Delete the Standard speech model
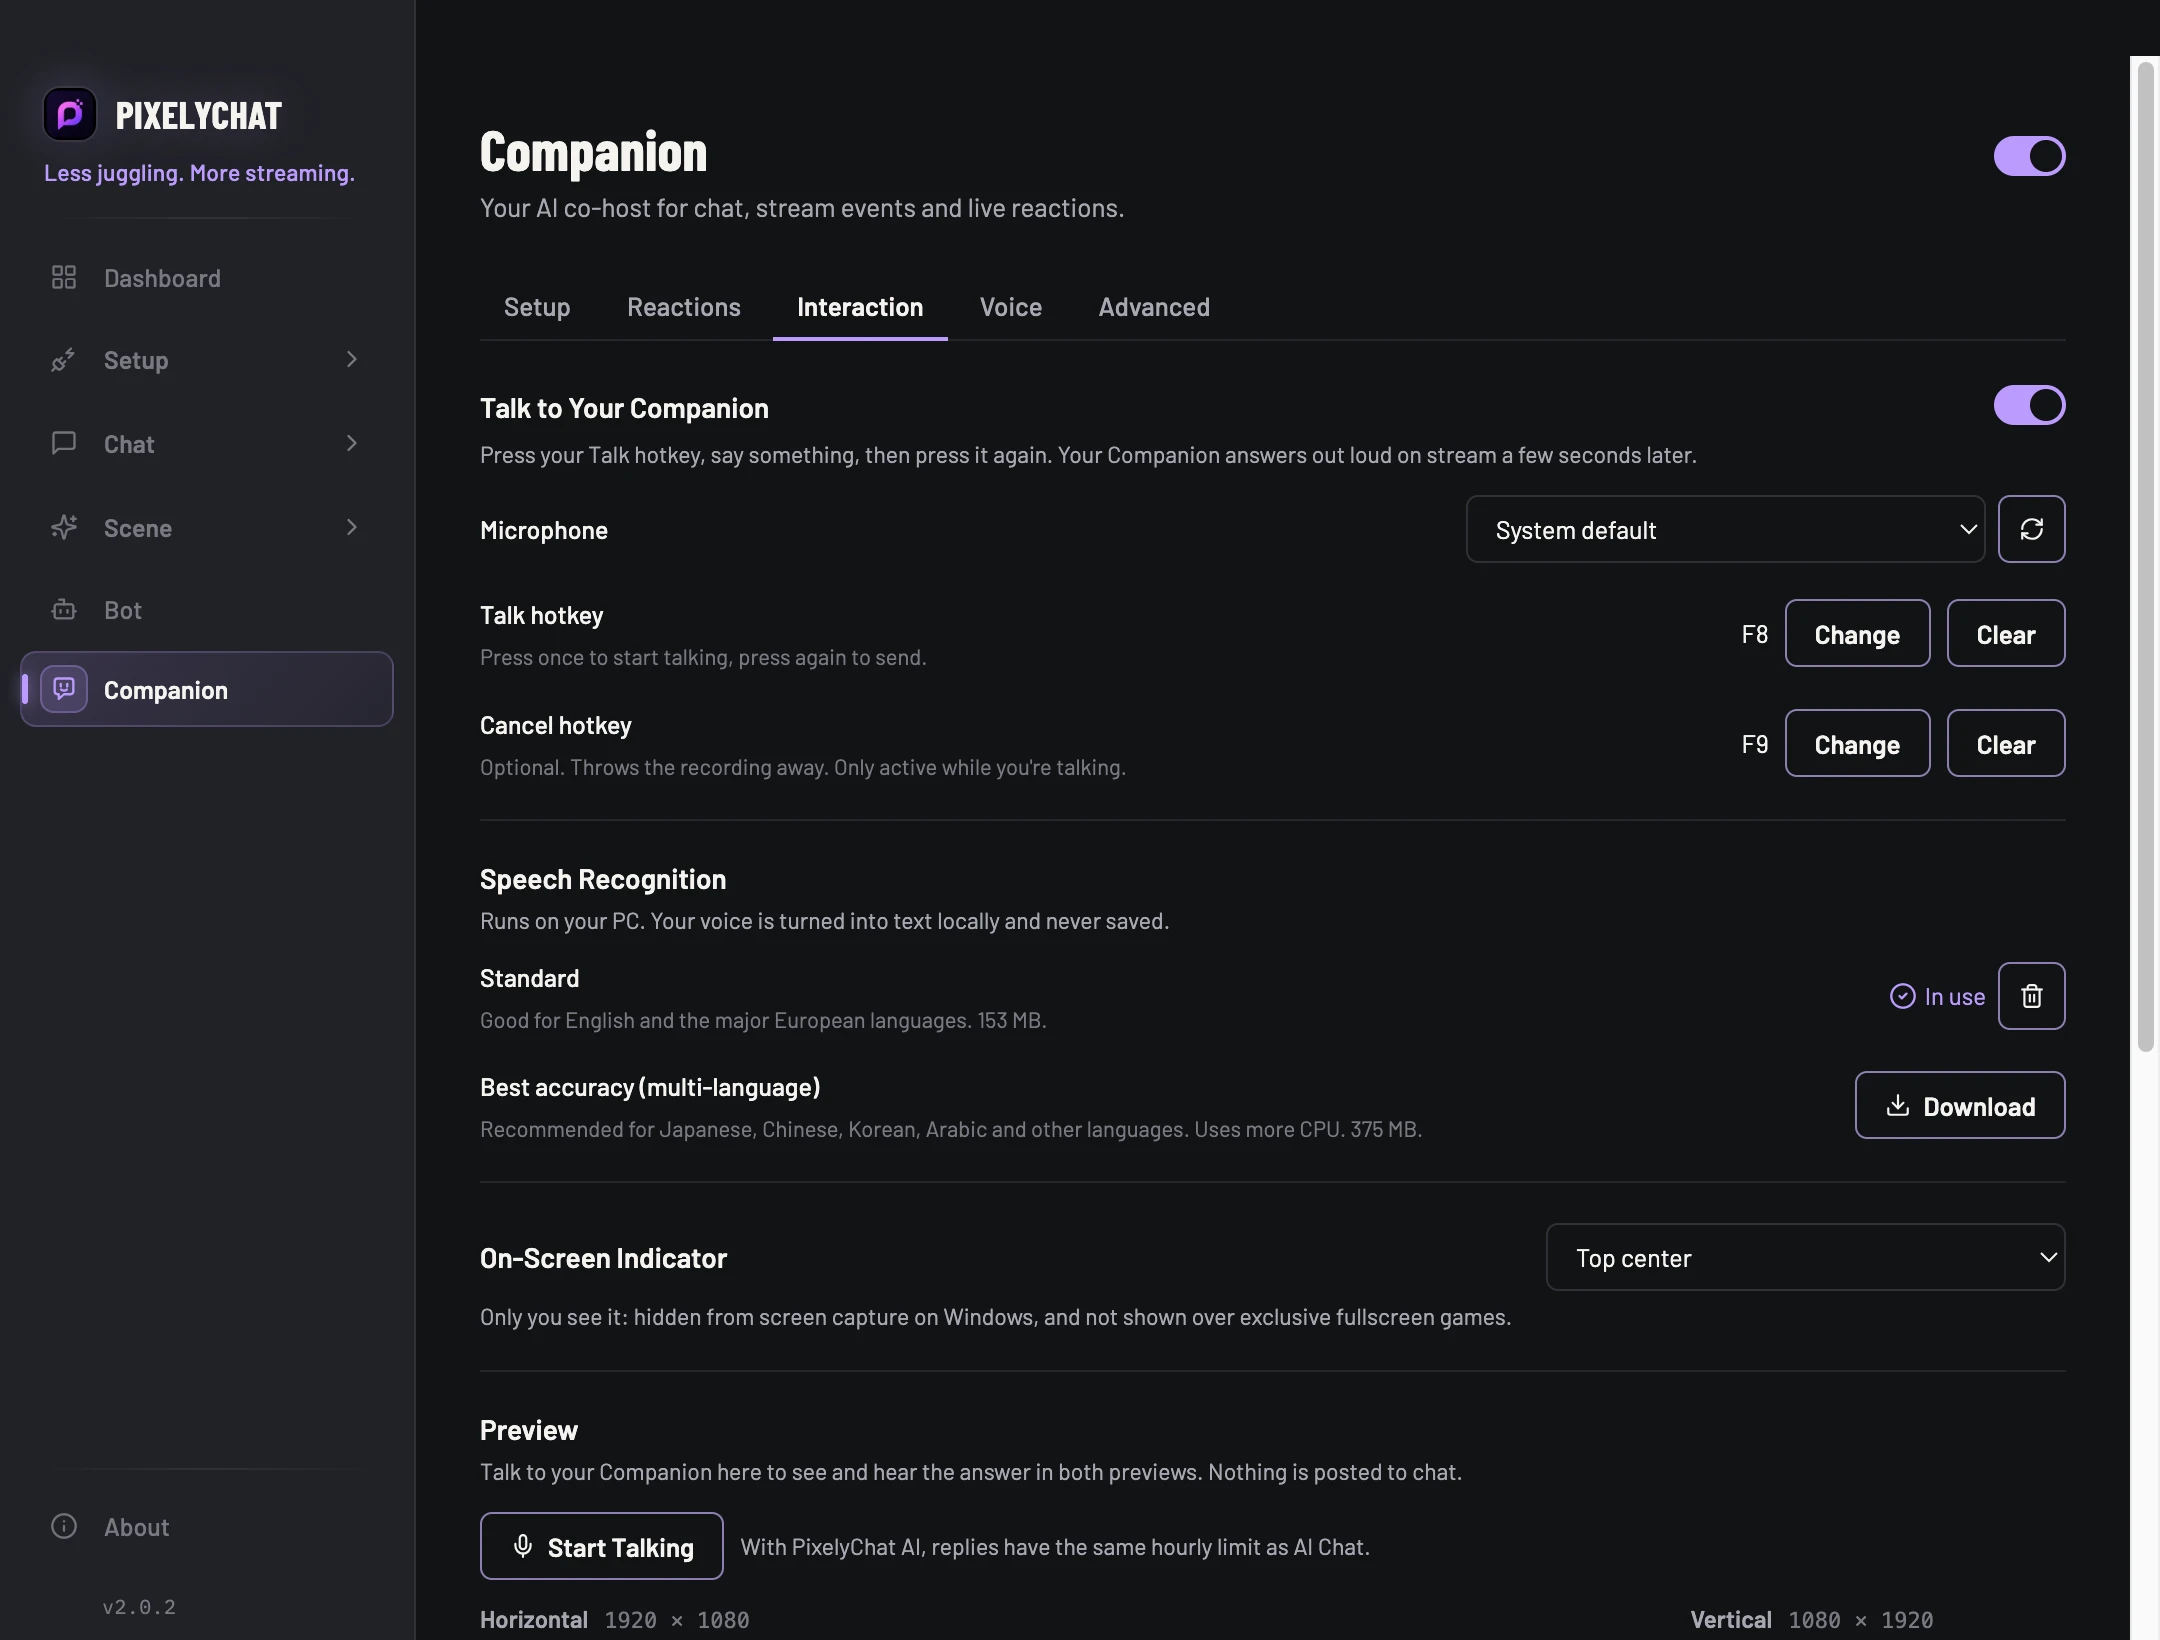This screenshot has height=1640, width=2160. tap(2031, 996)
